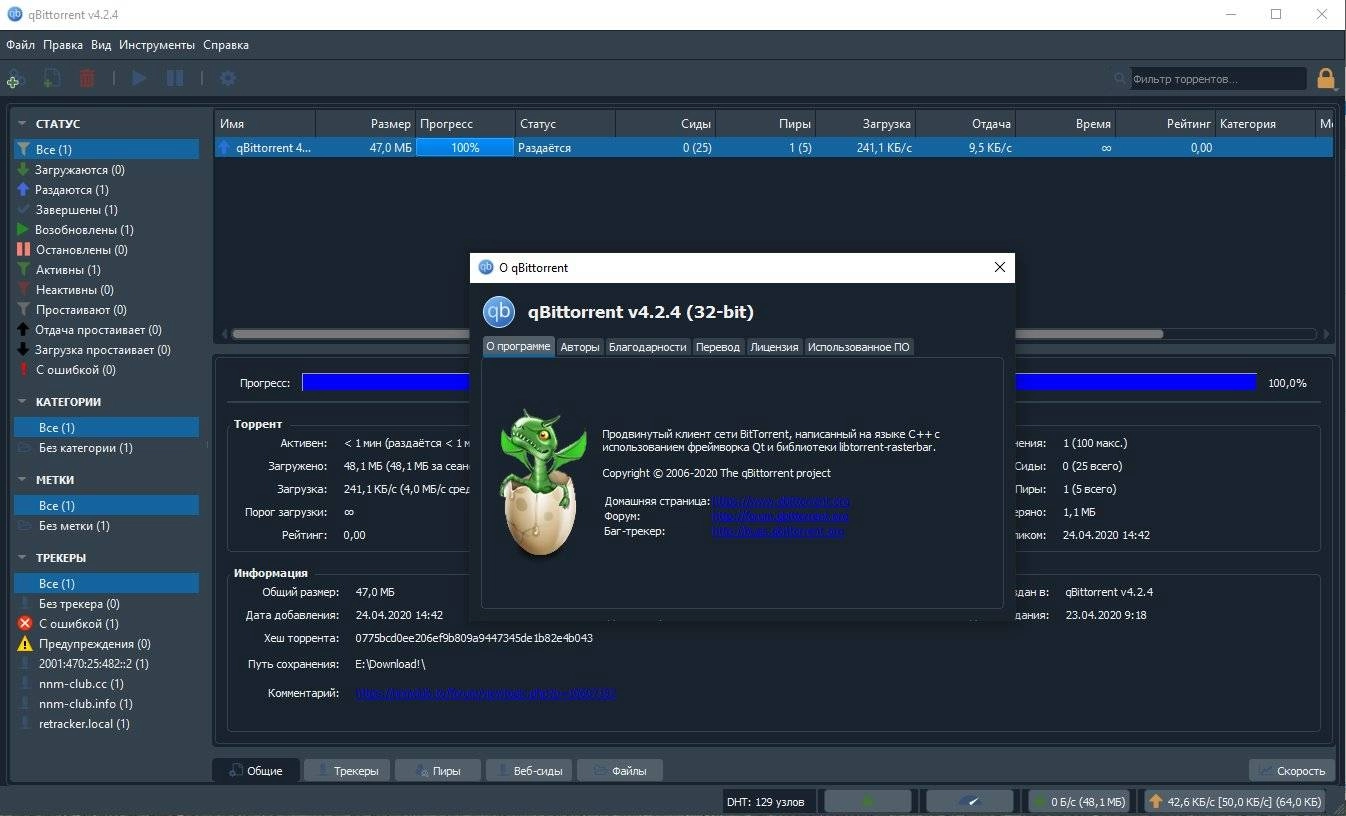Open the Баг-трекер link
The height and width of the screenshot is (816, 1346).
click(778, 531)
